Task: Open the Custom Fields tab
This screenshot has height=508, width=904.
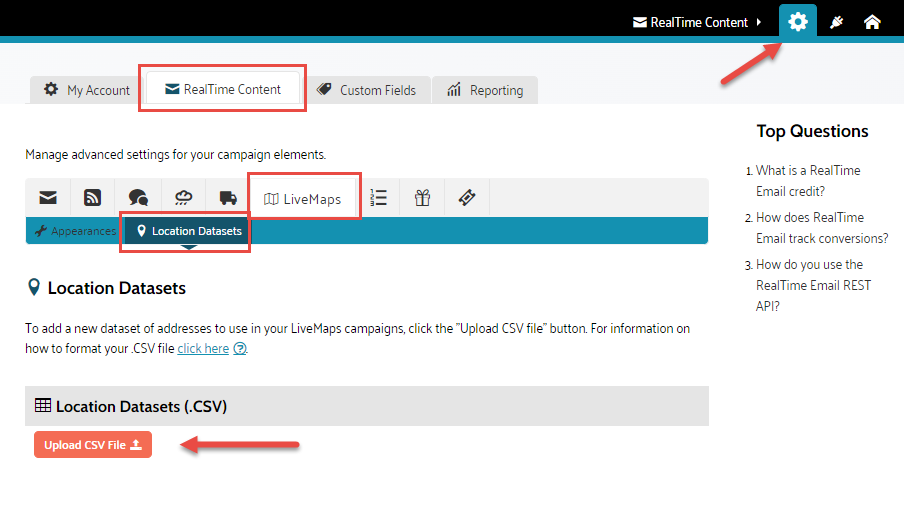Action: tap(366, 90)
